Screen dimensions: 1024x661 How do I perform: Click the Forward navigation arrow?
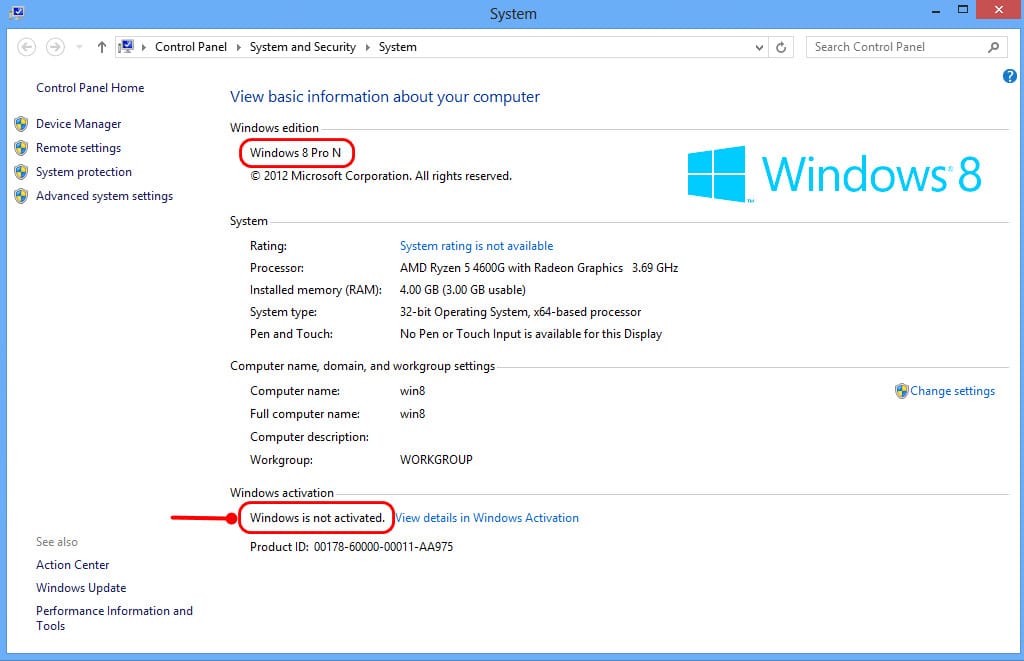click(x=56, y=47)
